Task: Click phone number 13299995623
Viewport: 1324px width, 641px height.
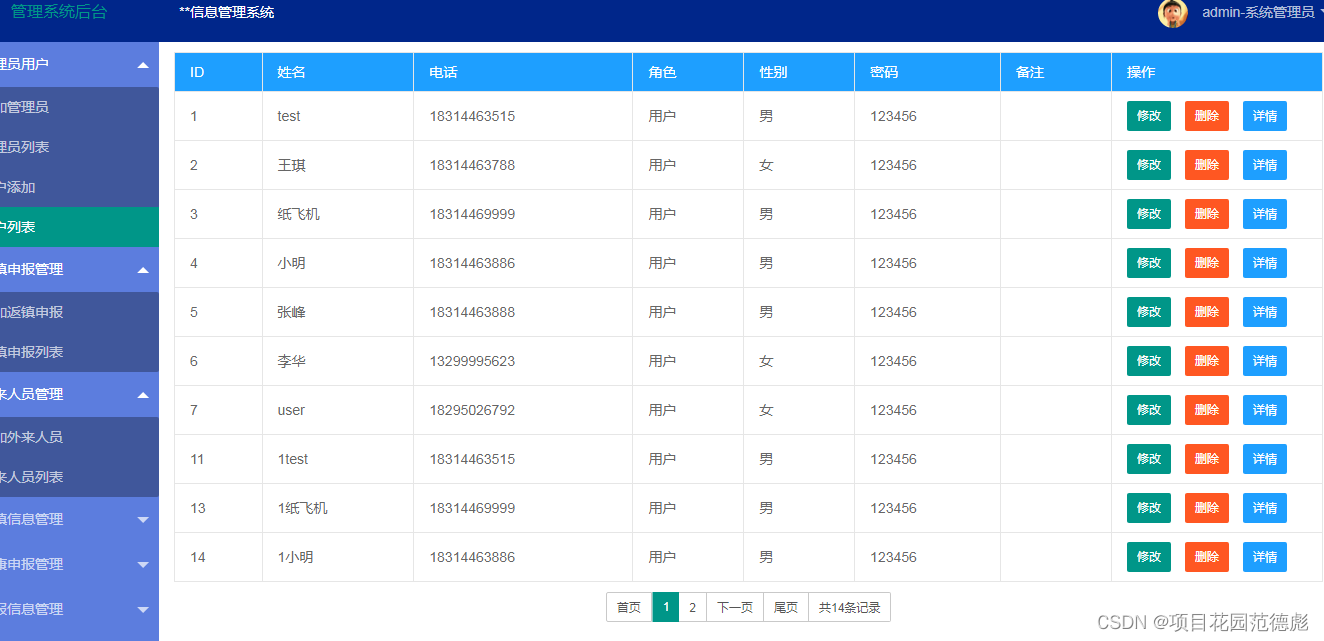Action: click(472, 361)
